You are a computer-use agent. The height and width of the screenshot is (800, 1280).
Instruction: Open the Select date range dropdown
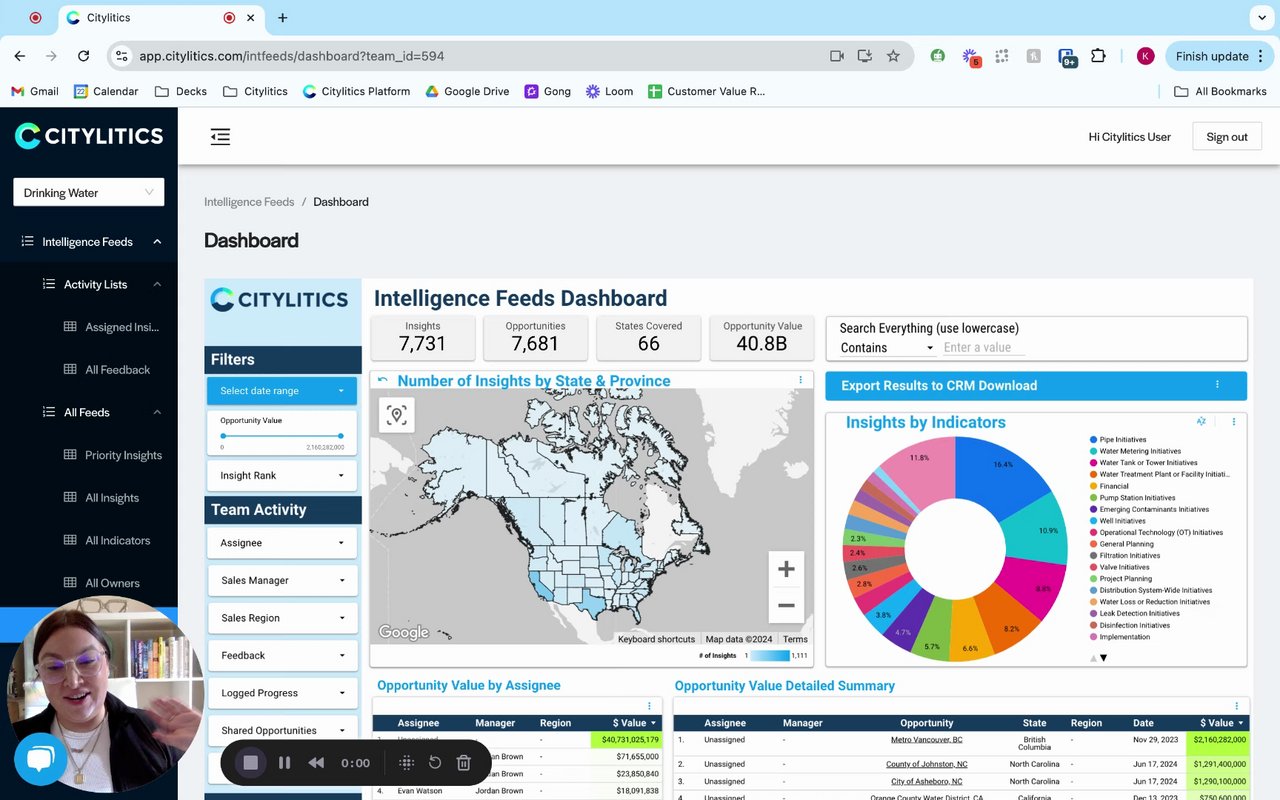pyautogui.click(x=282, y=391)
